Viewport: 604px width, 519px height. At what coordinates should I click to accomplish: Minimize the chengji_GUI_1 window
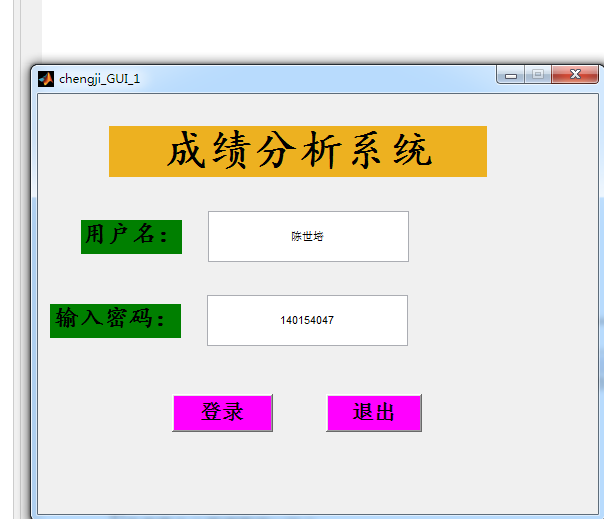pos(510,74)
